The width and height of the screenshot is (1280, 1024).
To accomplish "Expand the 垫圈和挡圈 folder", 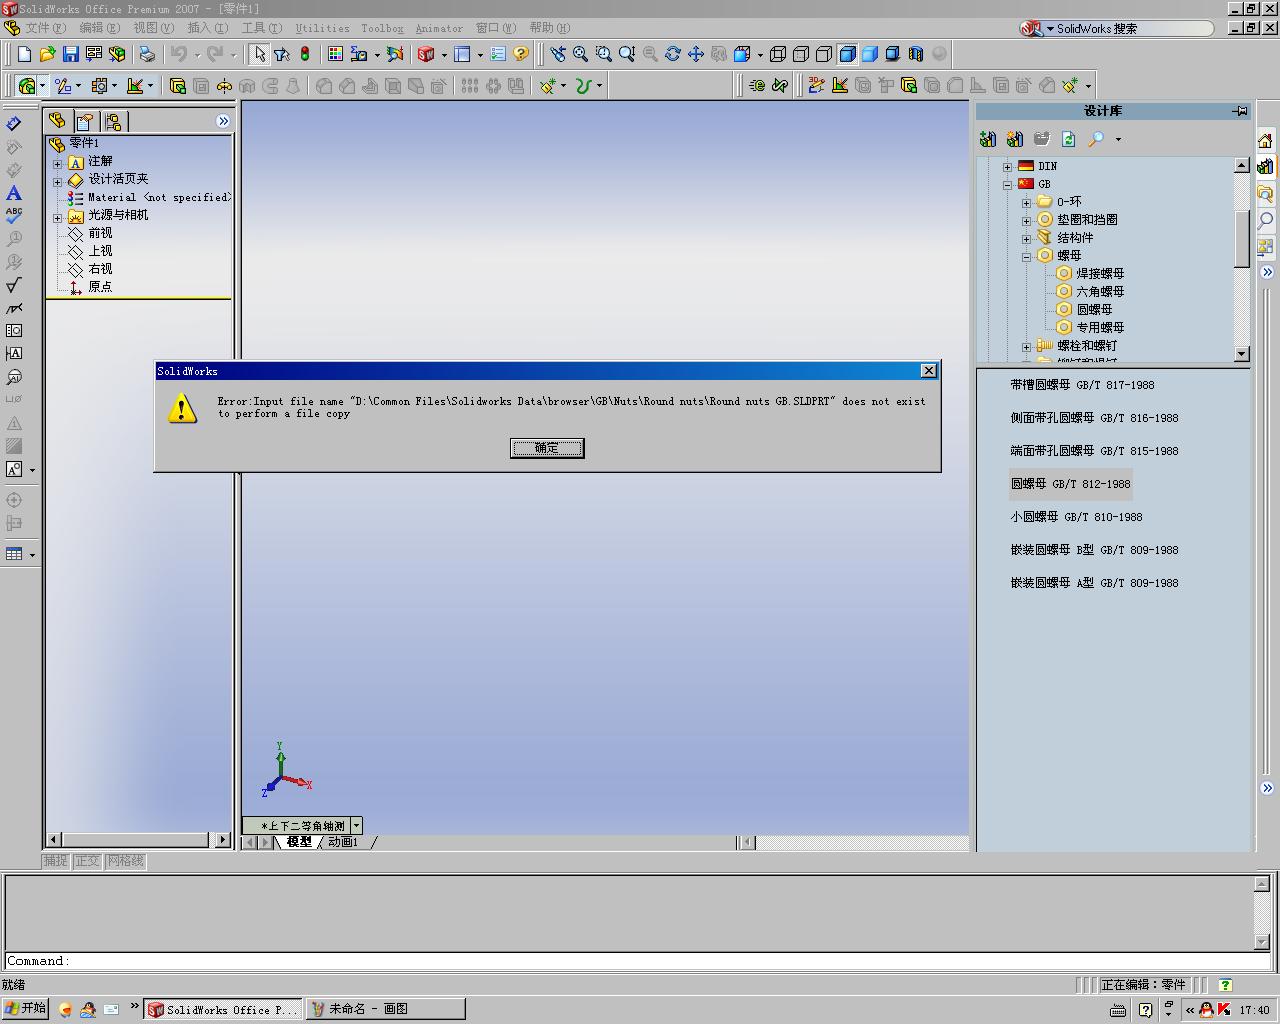I will tap(1026, 220).
